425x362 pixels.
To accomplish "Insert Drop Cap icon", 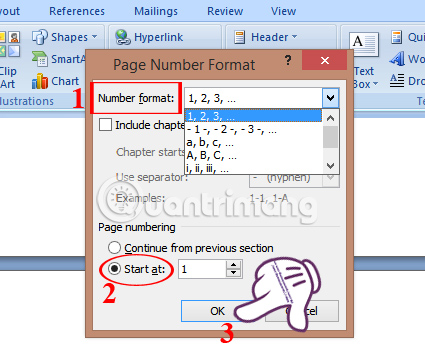I will pos(397,81).
